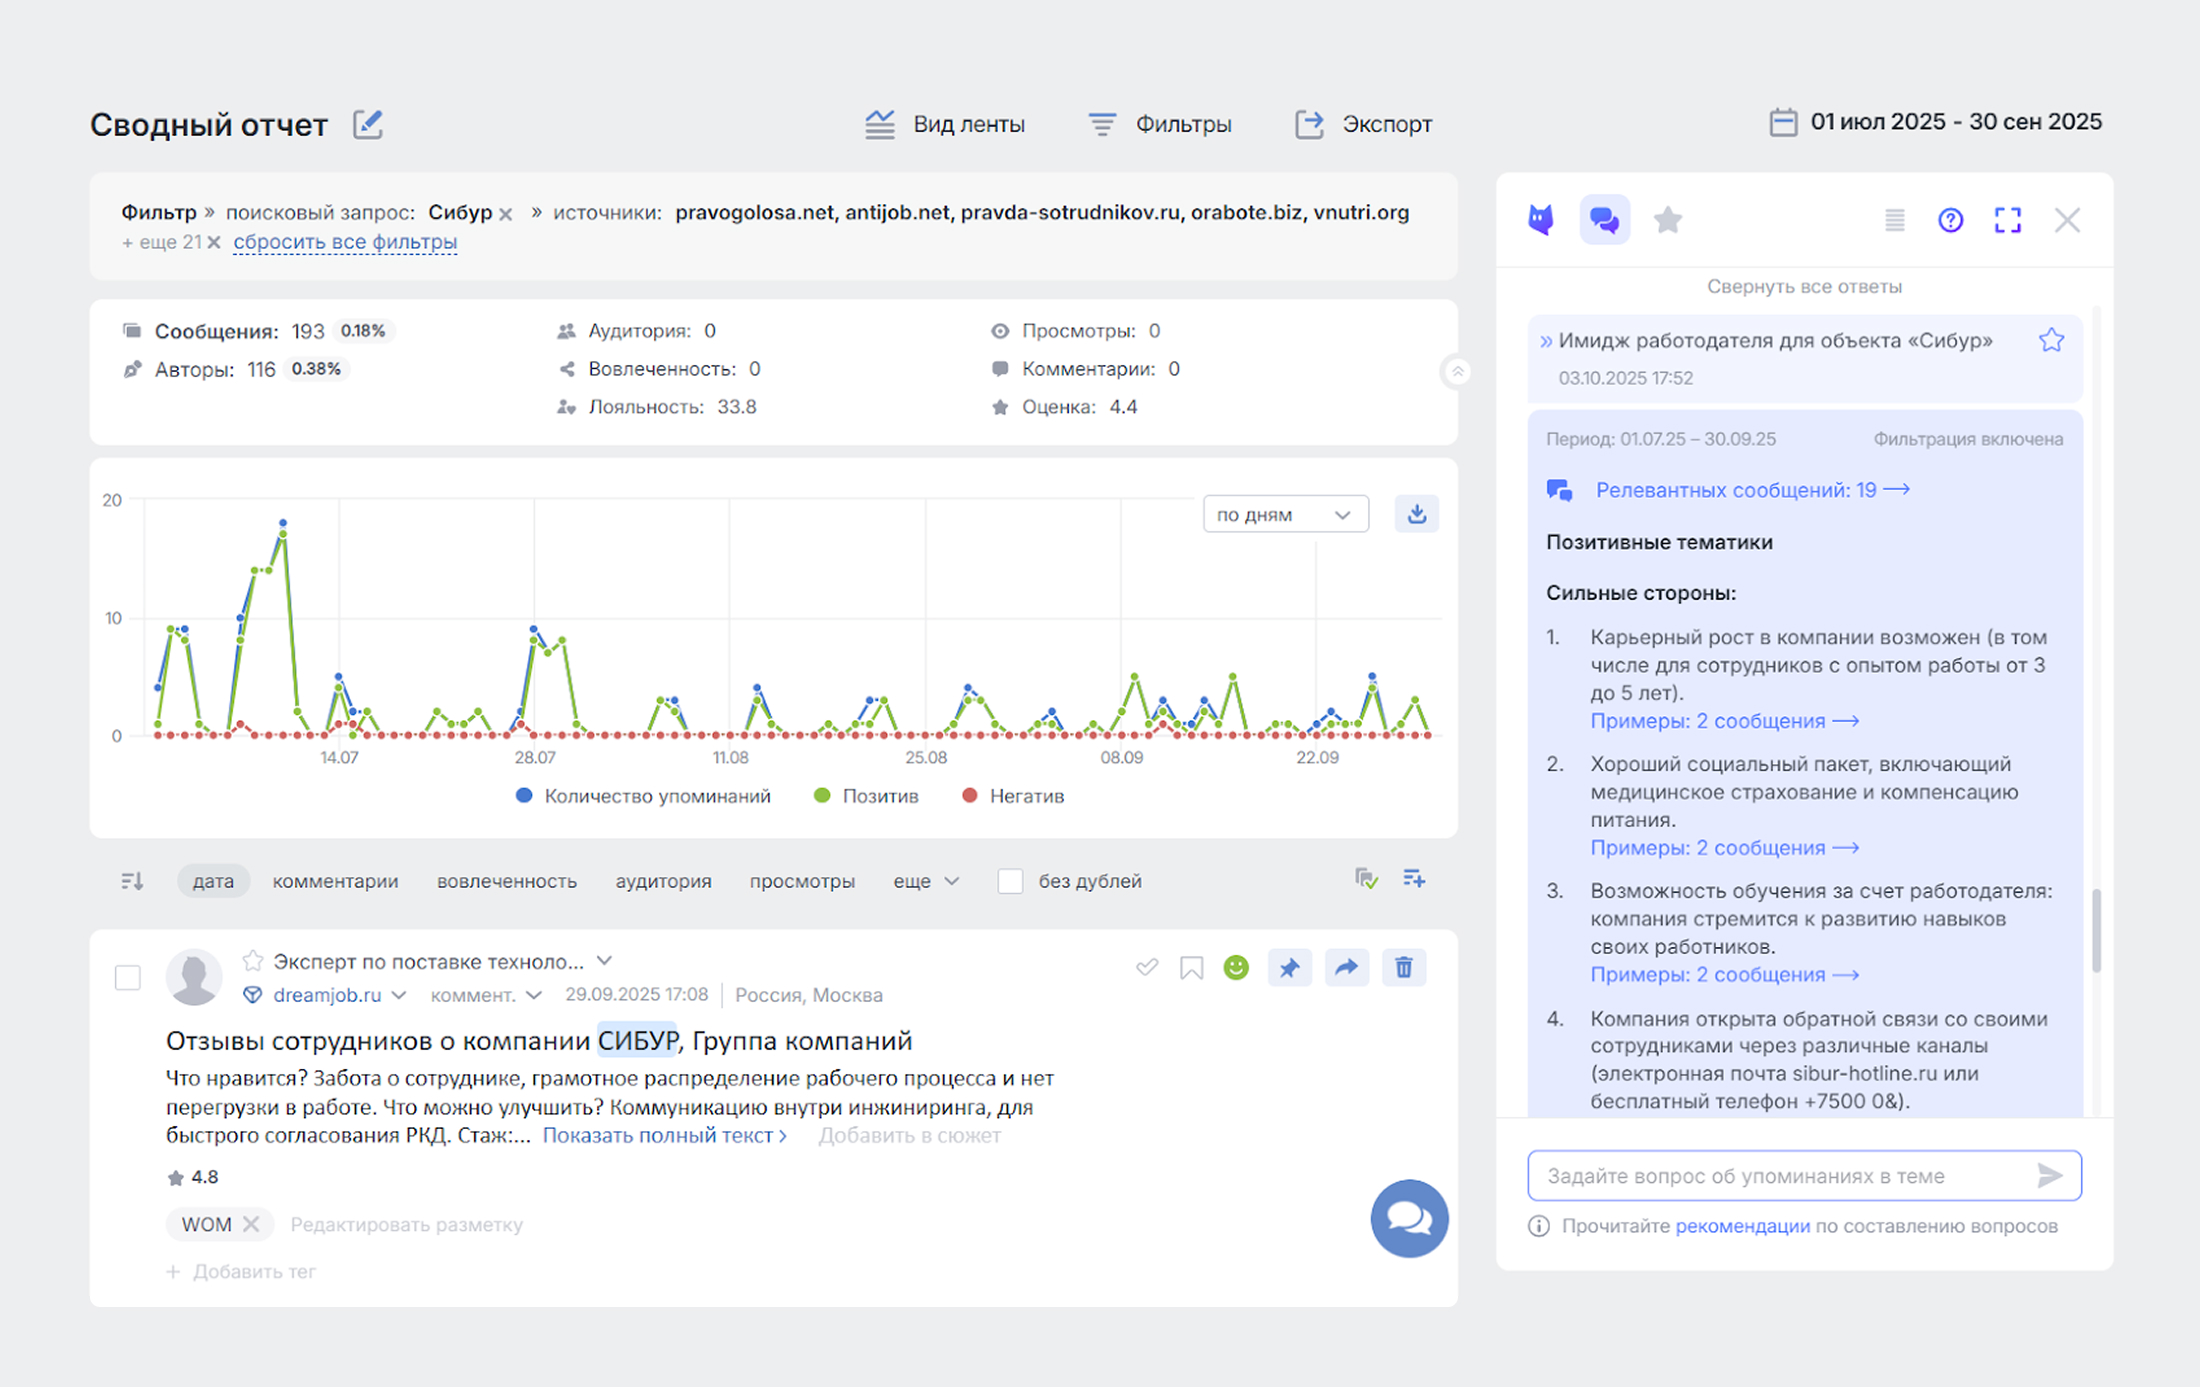
Task: Expand the 'еще' sorting dropdown
Action: click(926, 881)
